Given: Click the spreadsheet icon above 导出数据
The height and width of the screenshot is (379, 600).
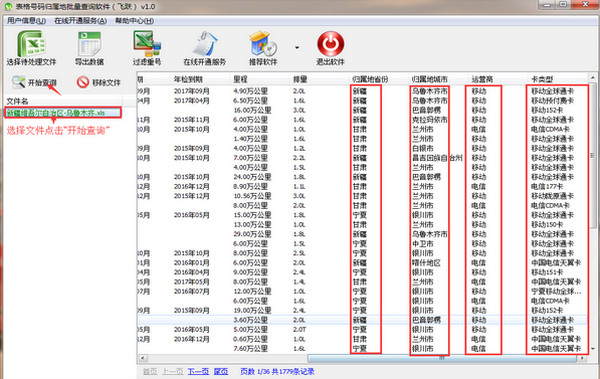Looking at the screenshot, I should click(90, 44).
